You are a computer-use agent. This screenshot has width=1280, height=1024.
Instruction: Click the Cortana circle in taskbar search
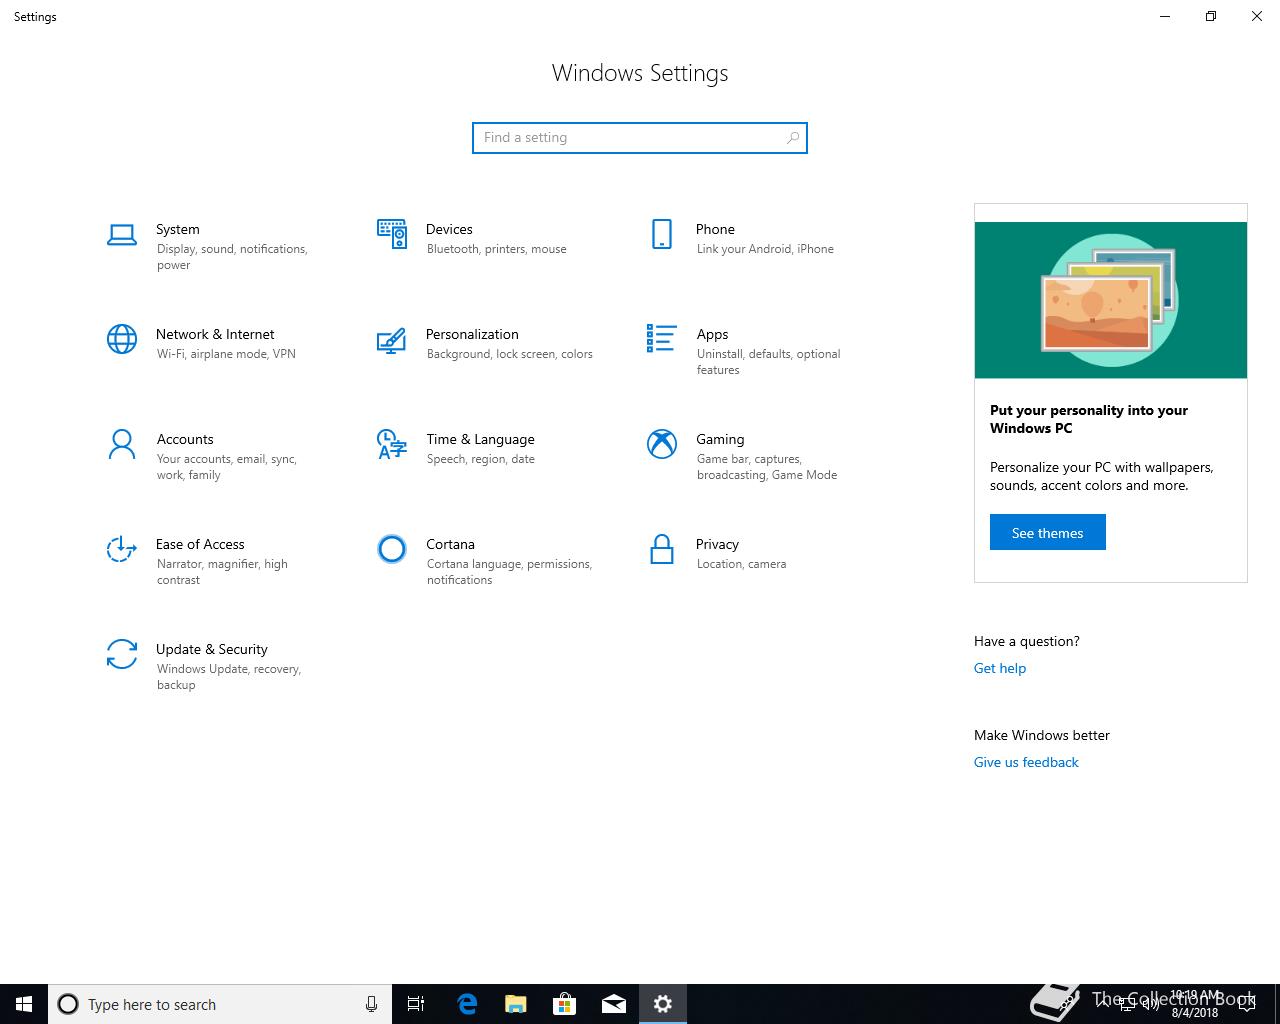click(68, 1004)
